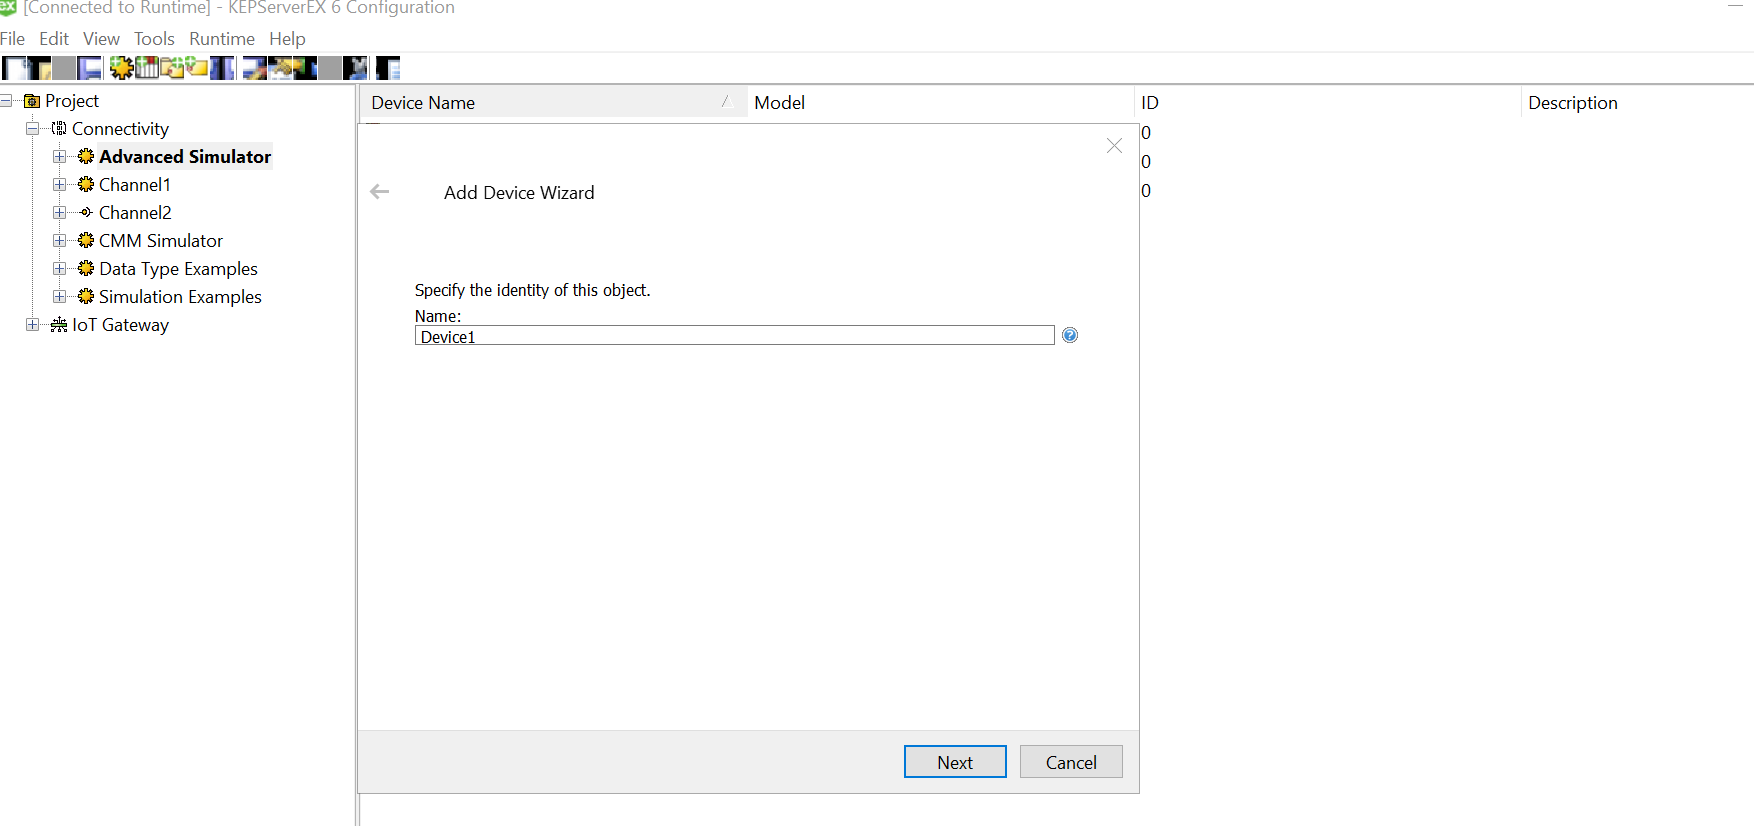Screen dimensions: 1754x826
Task: Click the New Channel gear toolbar icon
Action: (x=121, y=68)
